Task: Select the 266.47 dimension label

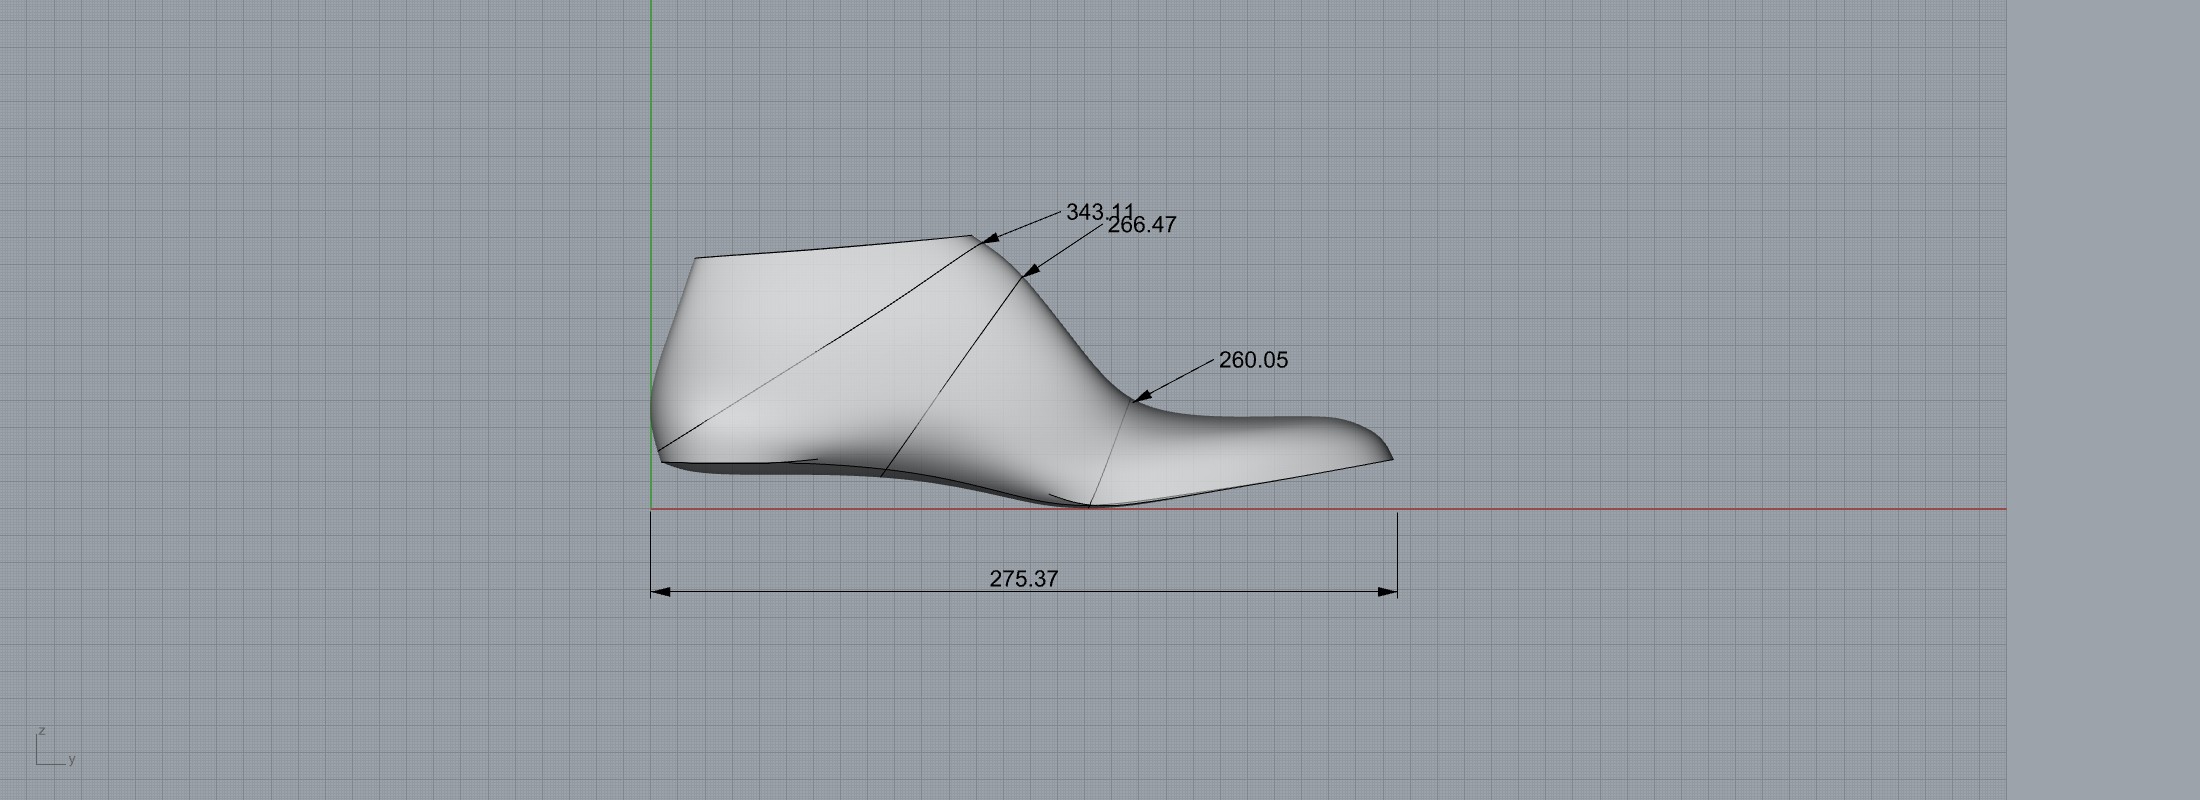Action: pyautogui.click(x=1142, y=225)
